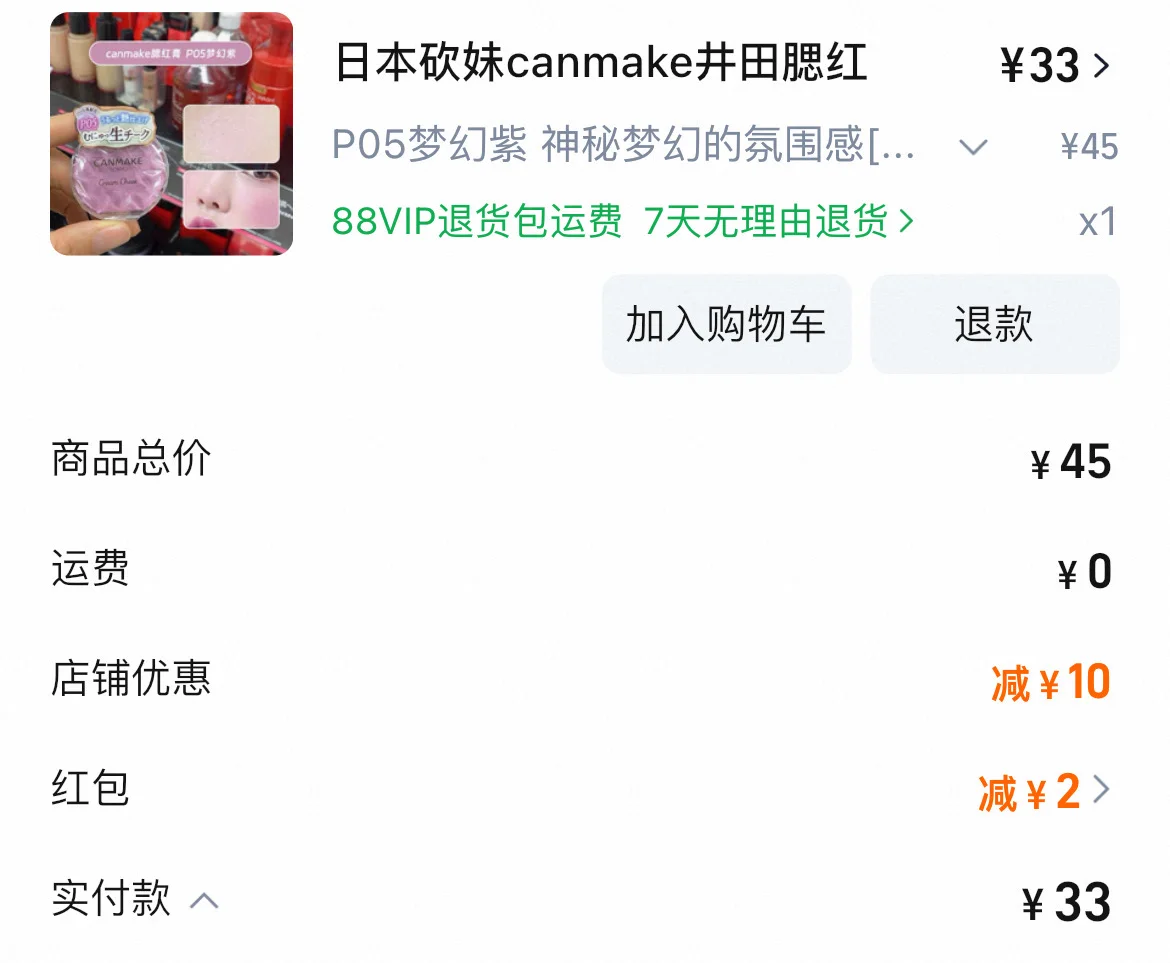Open the 红包 discount details chevron

(x=1101, y=789)
